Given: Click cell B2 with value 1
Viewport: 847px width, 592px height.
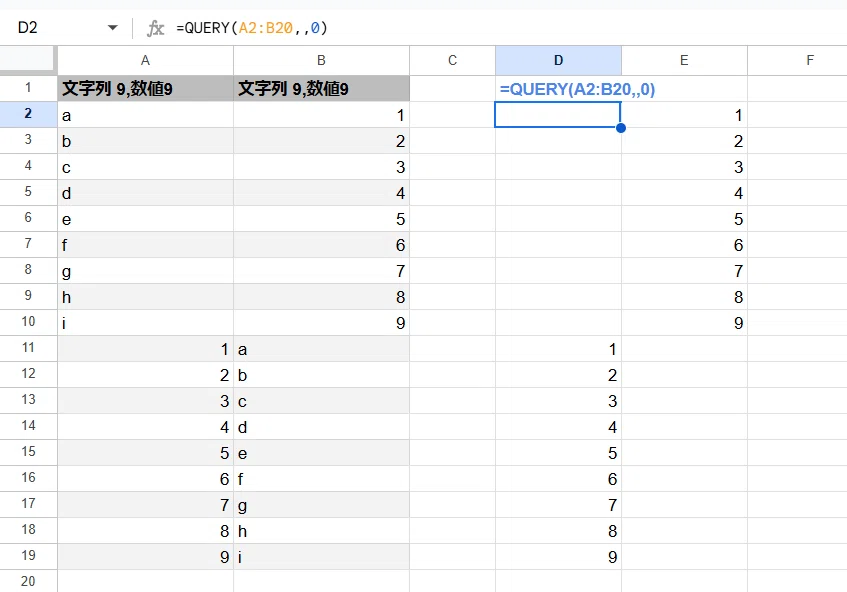Looking at the screenshot, I should (321, 115).
